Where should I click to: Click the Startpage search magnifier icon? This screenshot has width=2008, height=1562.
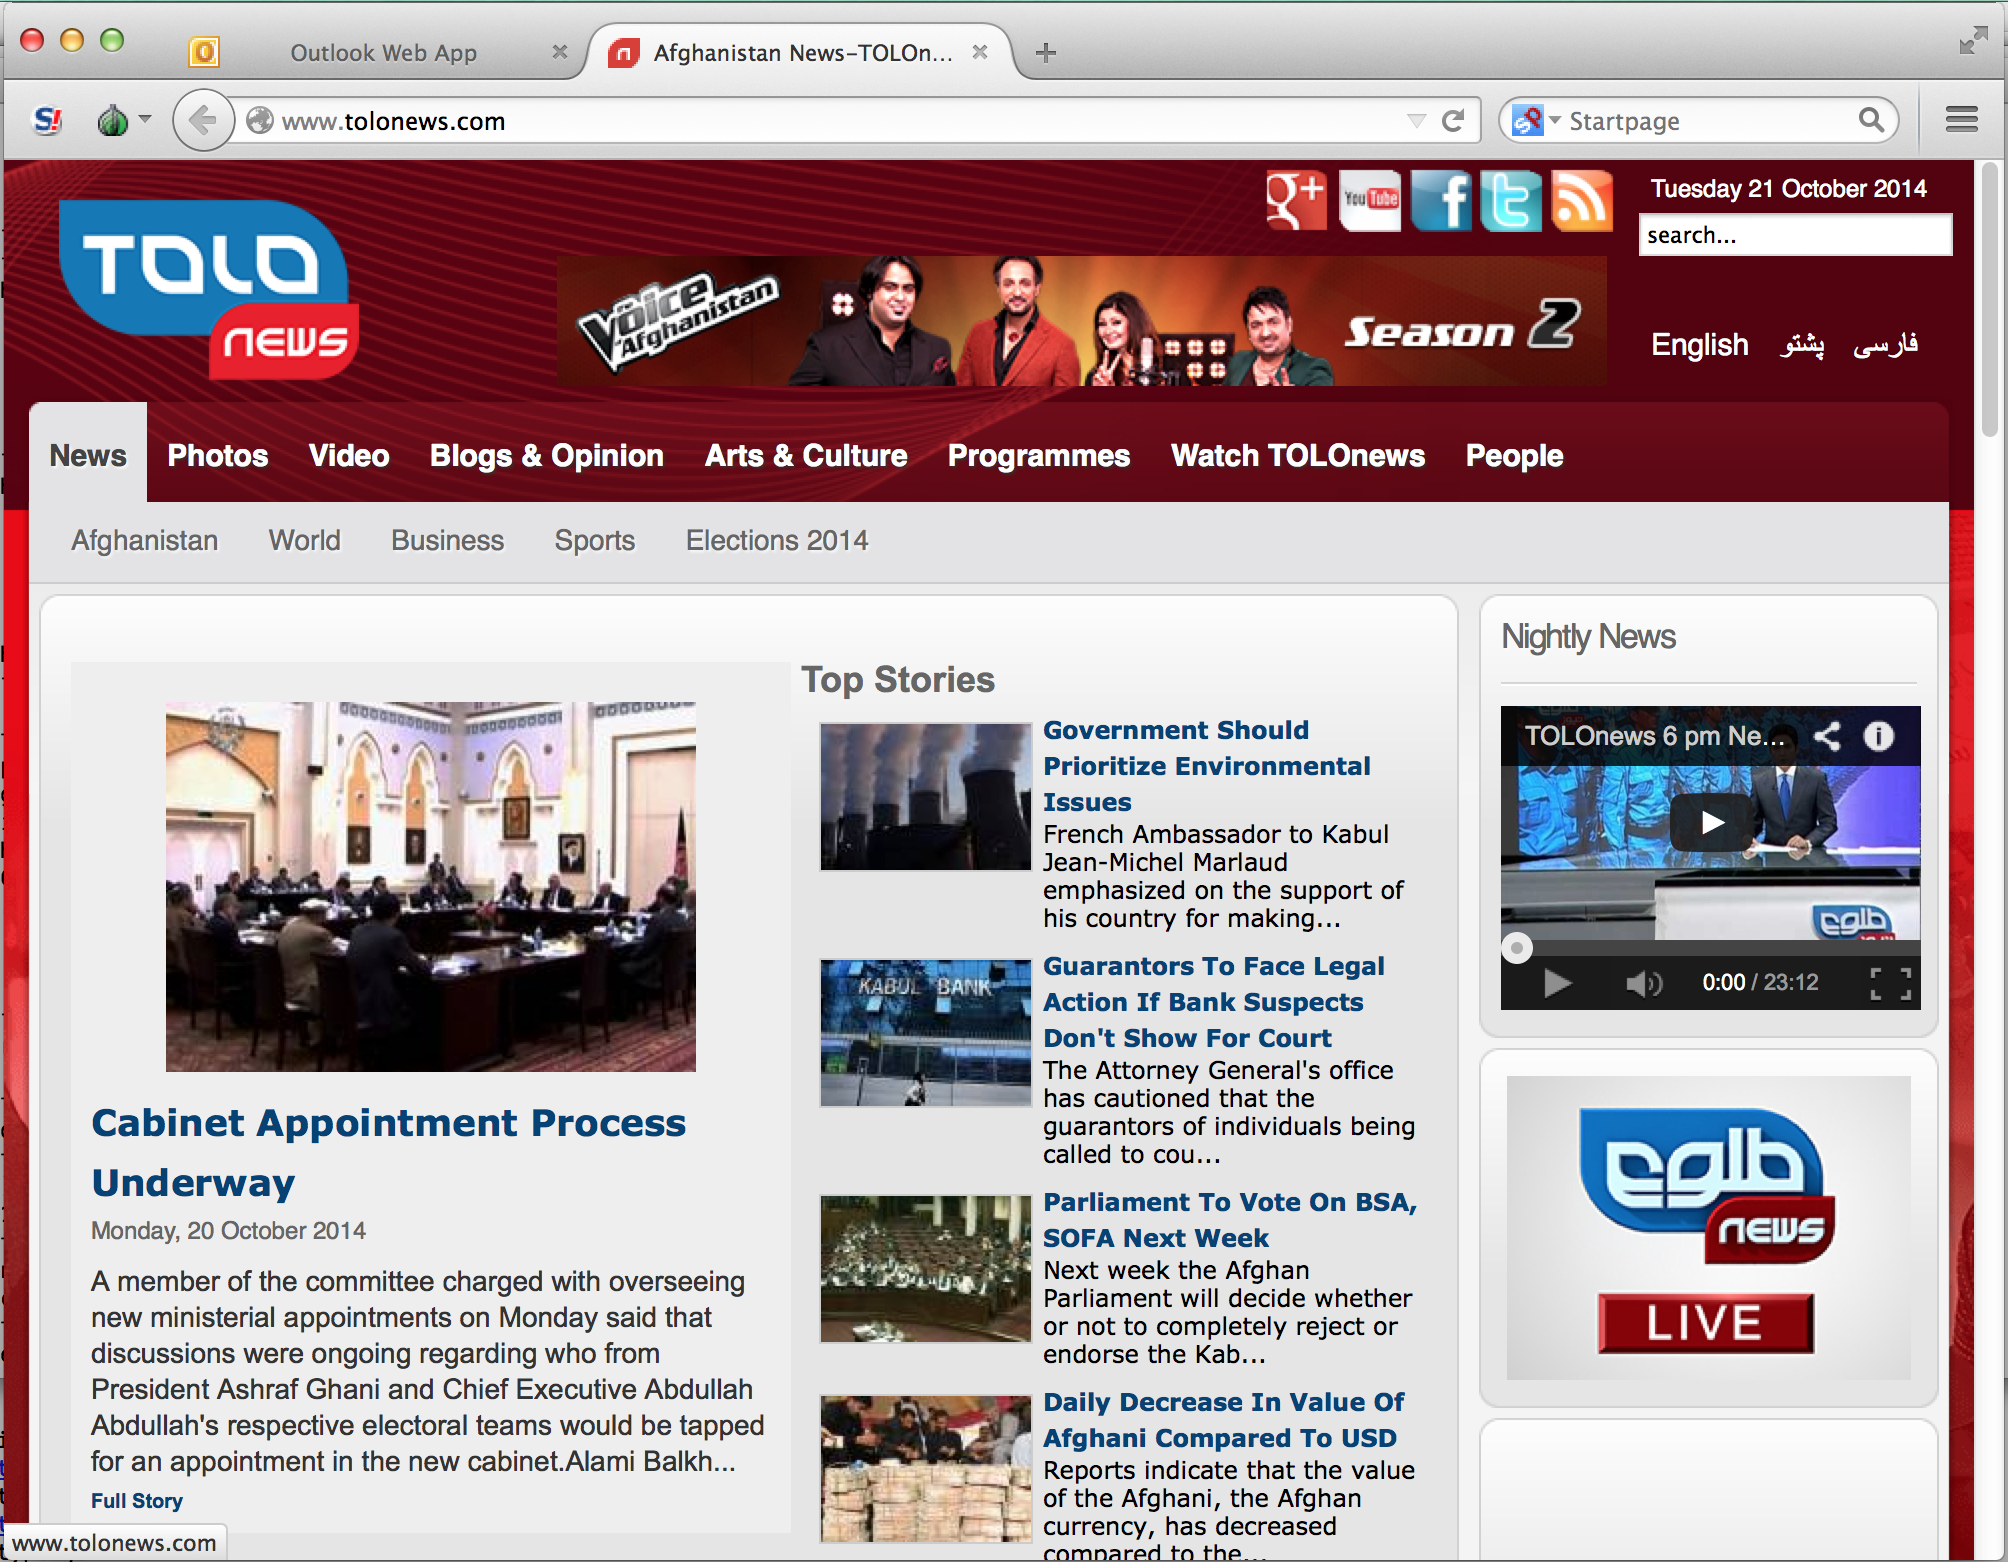click(1871, 121)
